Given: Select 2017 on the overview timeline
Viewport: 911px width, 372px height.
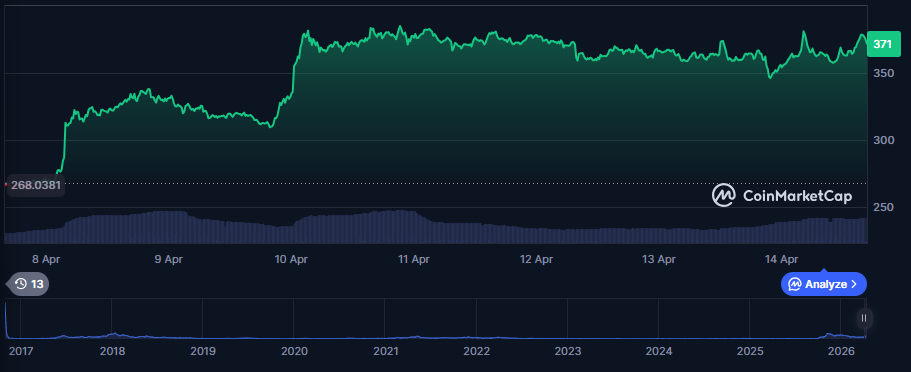Looking at the screenshot, I should [21, 351].
